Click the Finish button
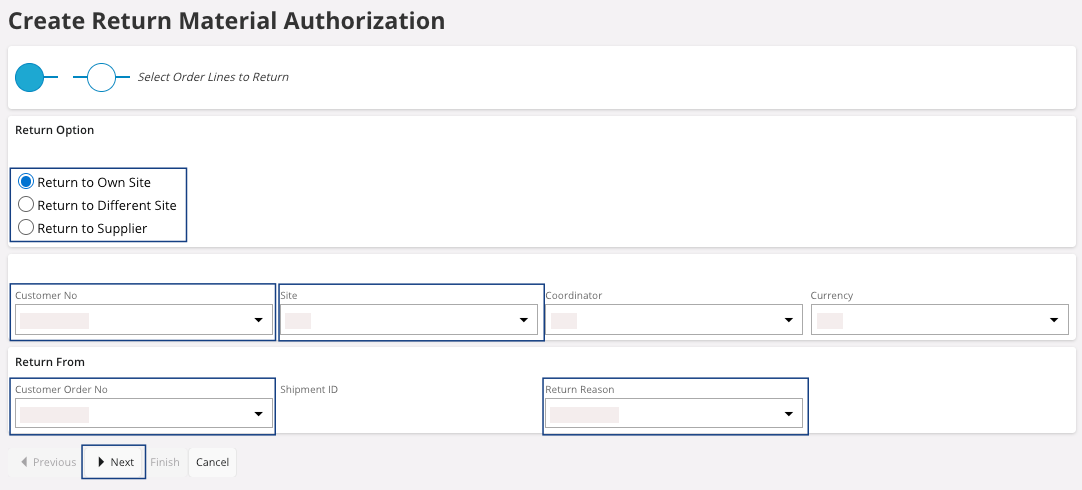 [x=165, y=462]
